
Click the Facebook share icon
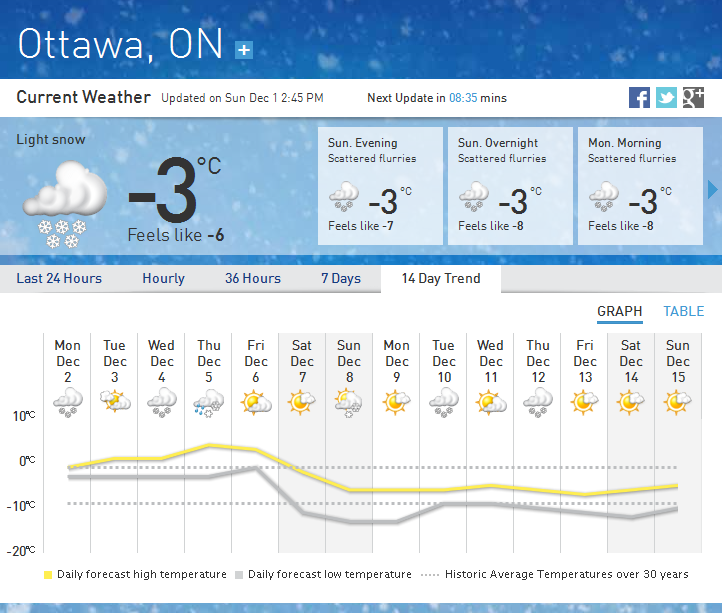coord(639,97)
